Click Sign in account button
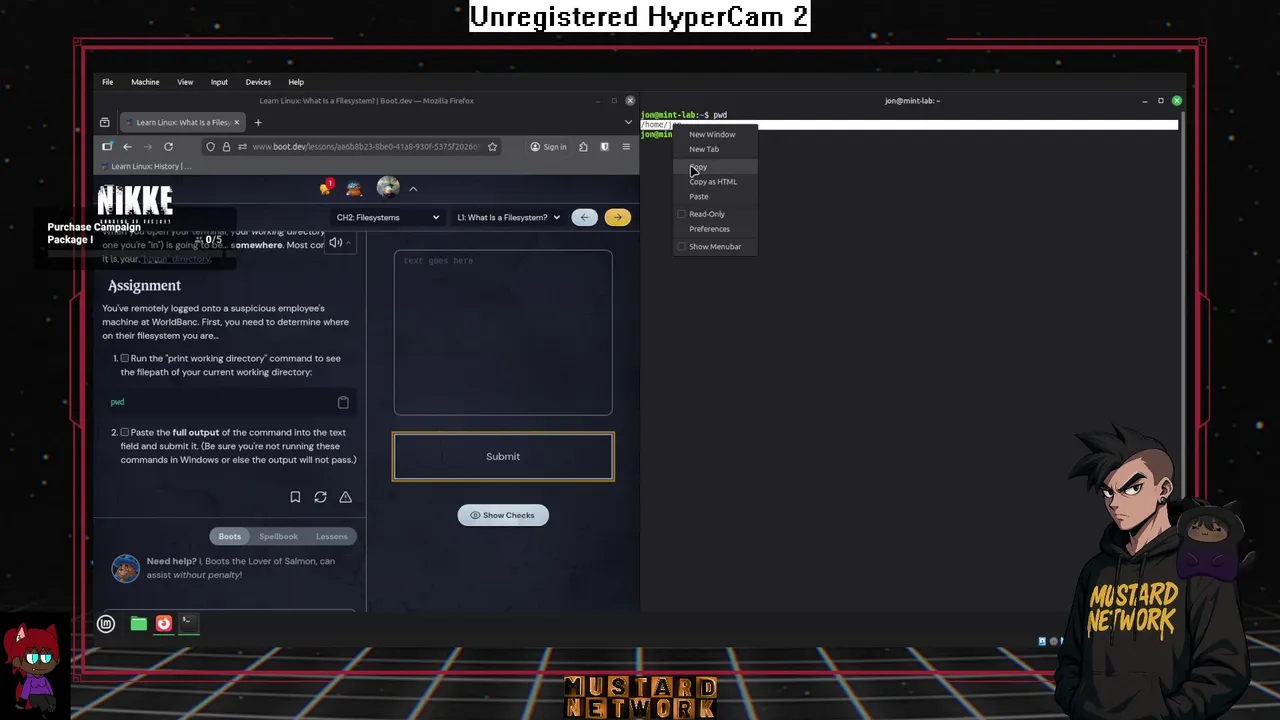 coord(548,147)
